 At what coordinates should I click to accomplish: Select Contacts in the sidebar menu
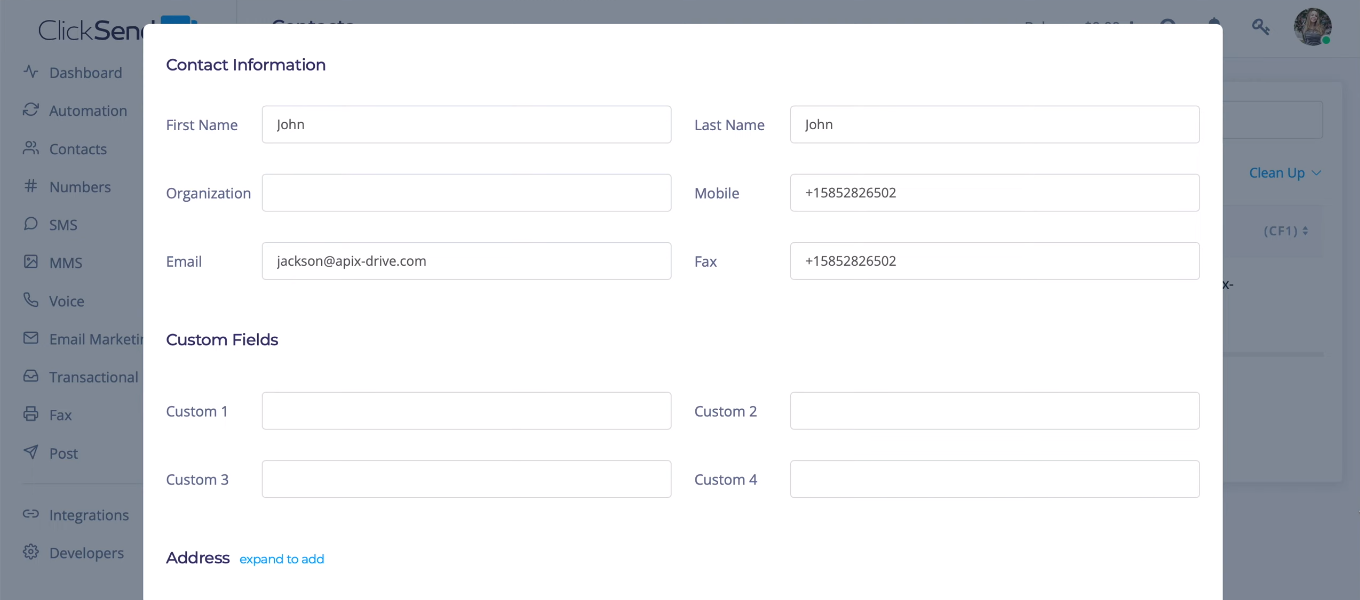click(77, 148)
